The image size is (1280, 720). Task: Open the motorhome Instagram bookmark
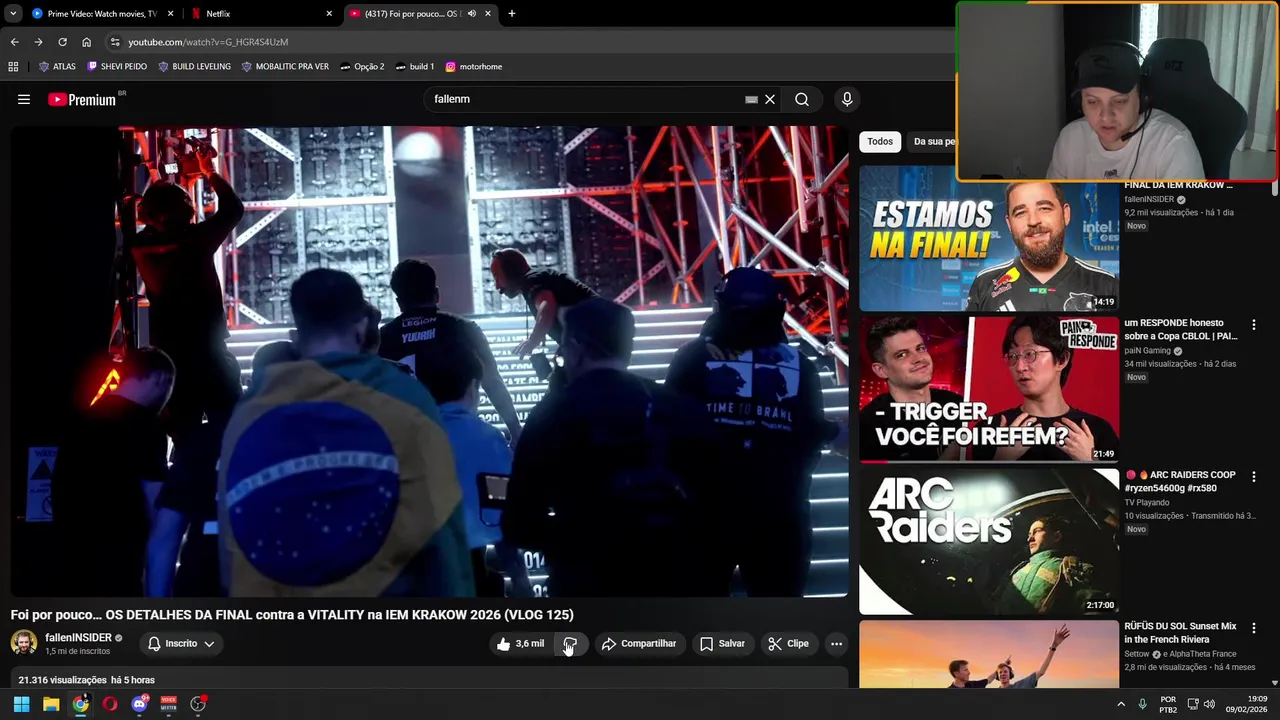click(473, 67)
